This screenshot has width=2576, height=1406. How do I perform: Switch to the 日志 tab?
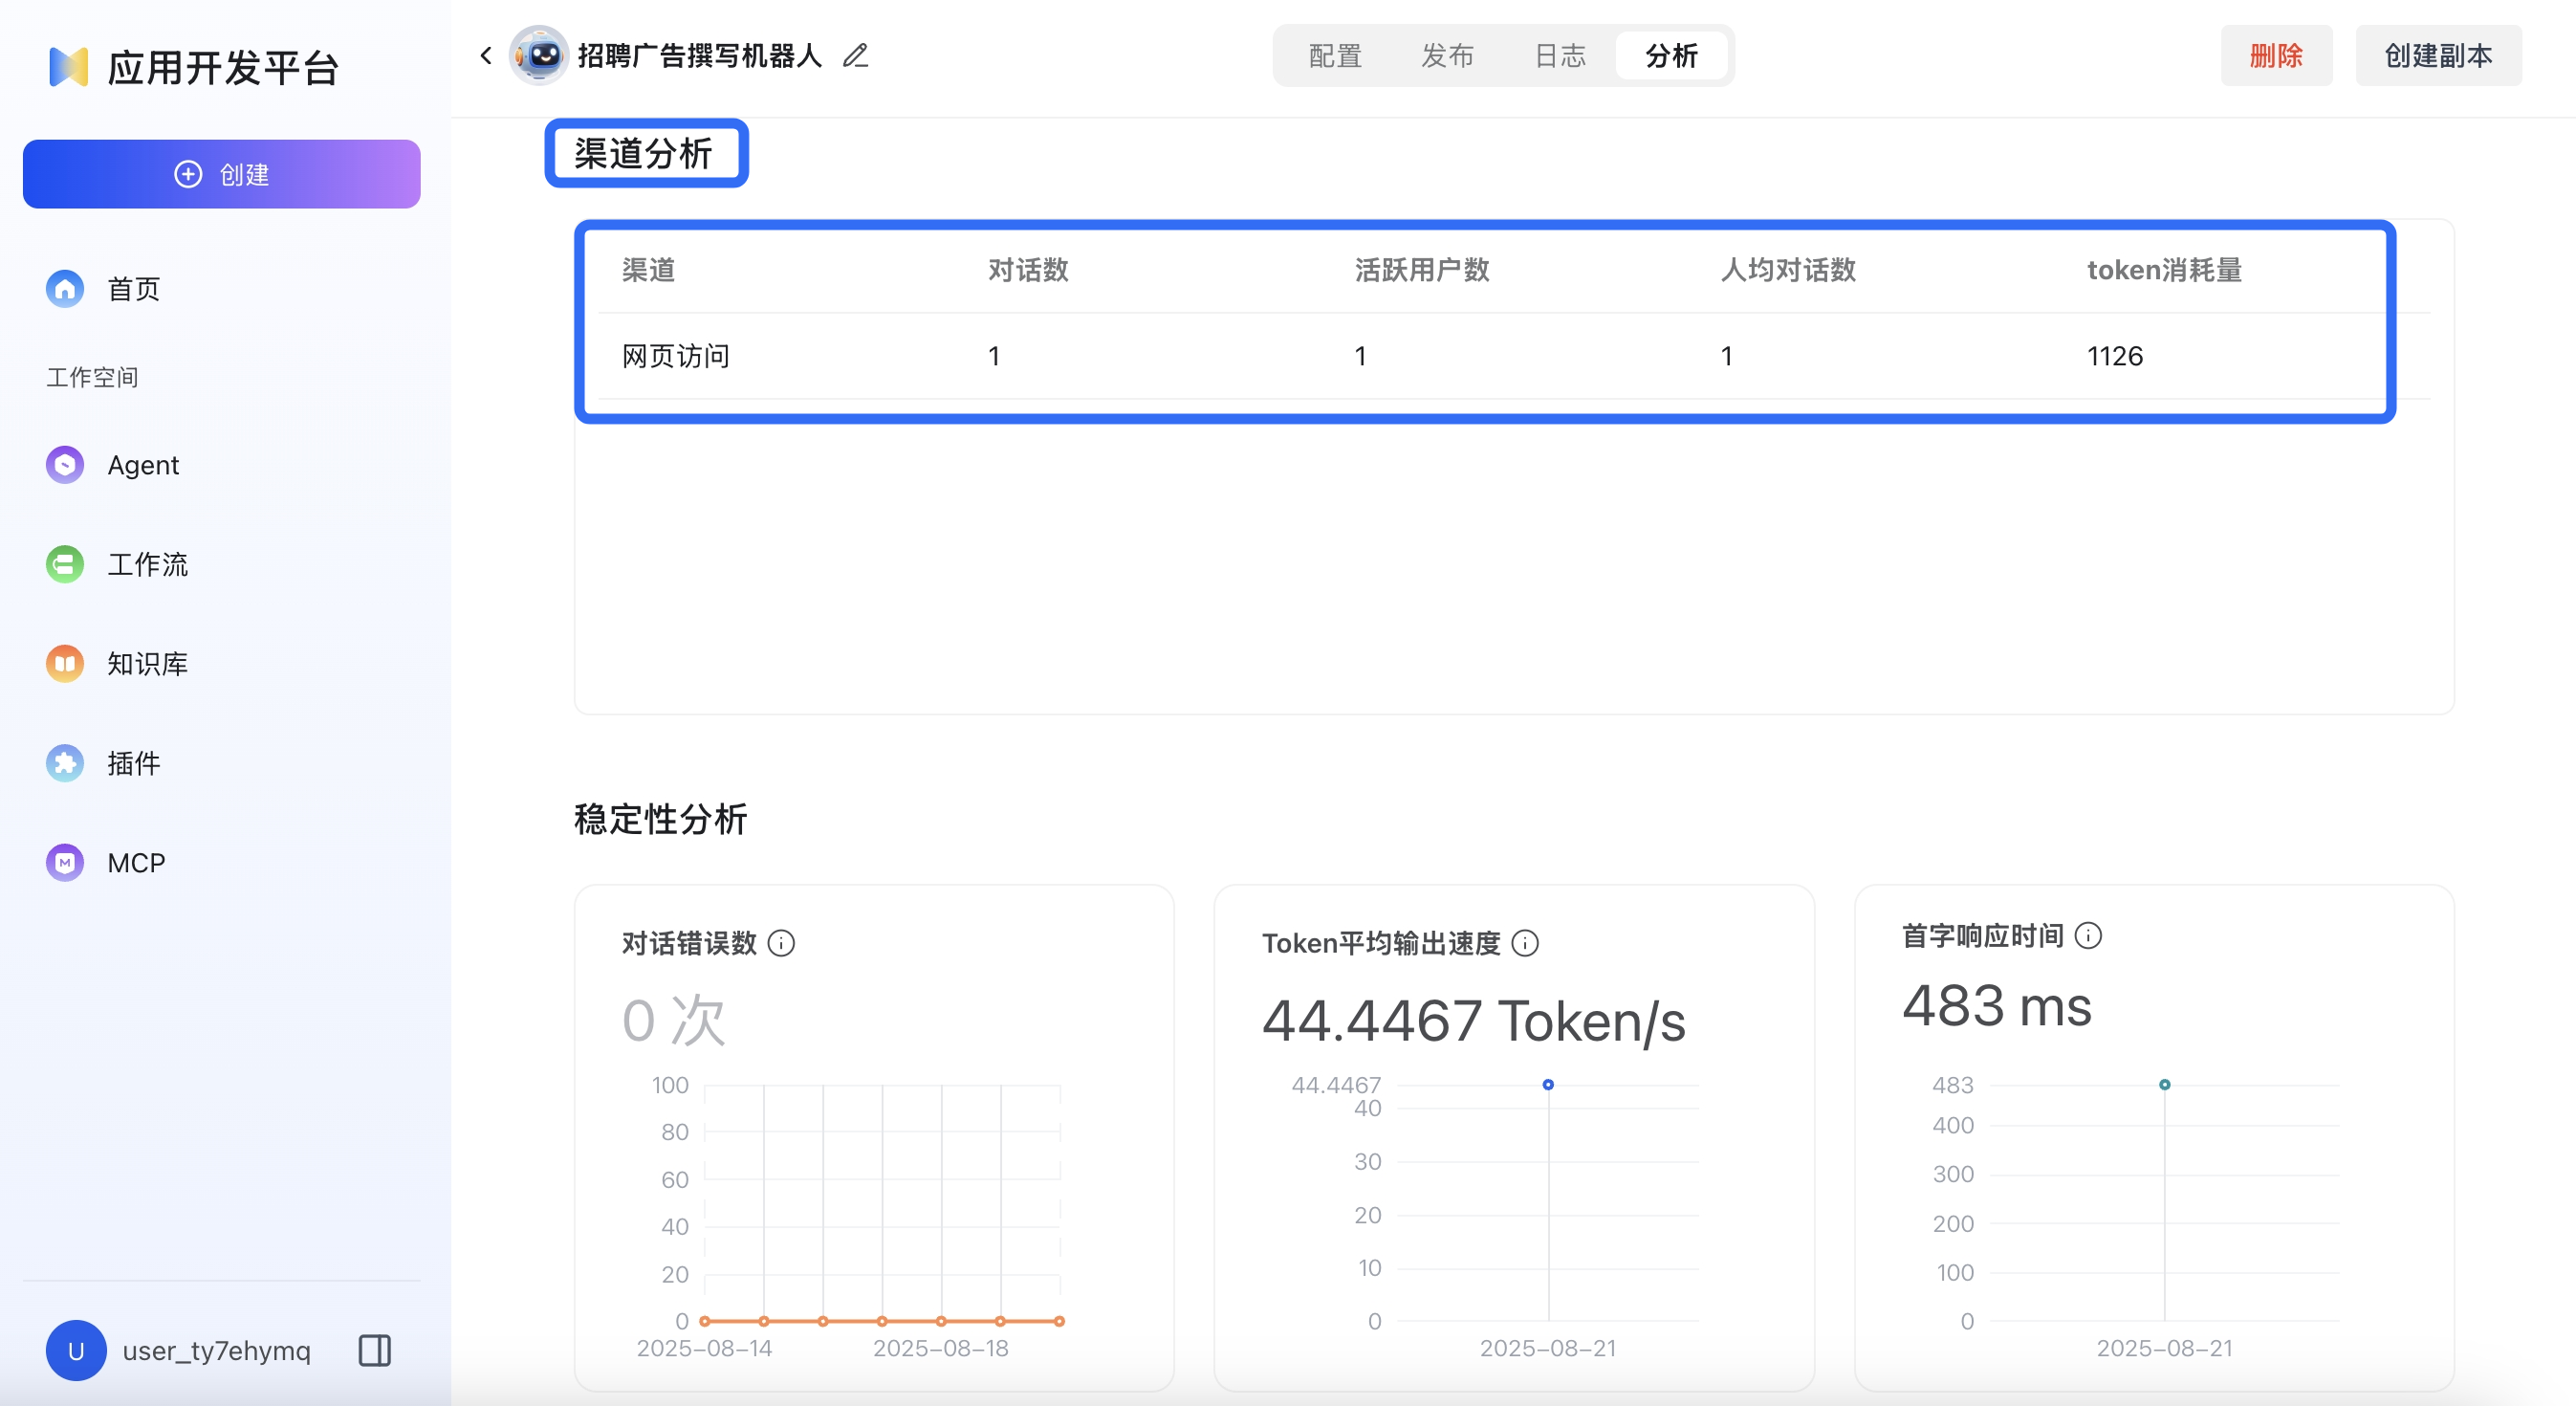(1560, 55)
